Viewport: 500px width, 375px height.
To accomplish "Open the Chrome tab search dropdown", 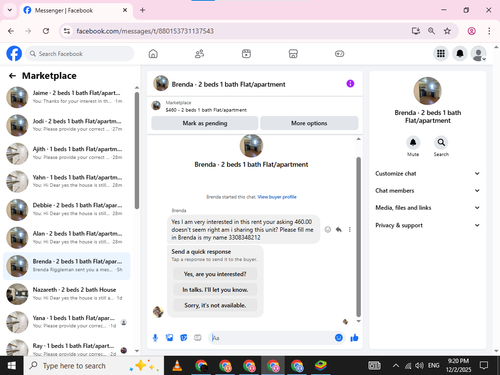I will 10,10.
